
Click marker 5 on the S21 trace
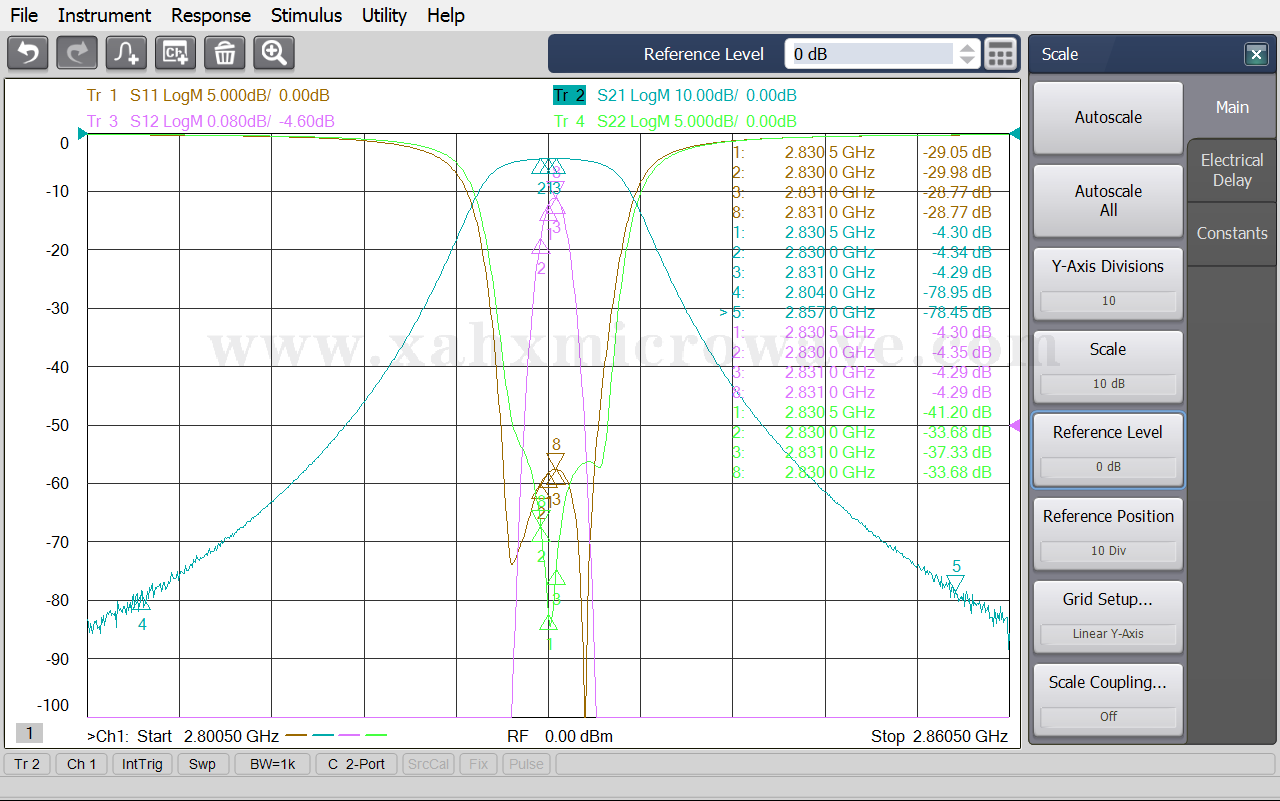[x=956, y=582]
